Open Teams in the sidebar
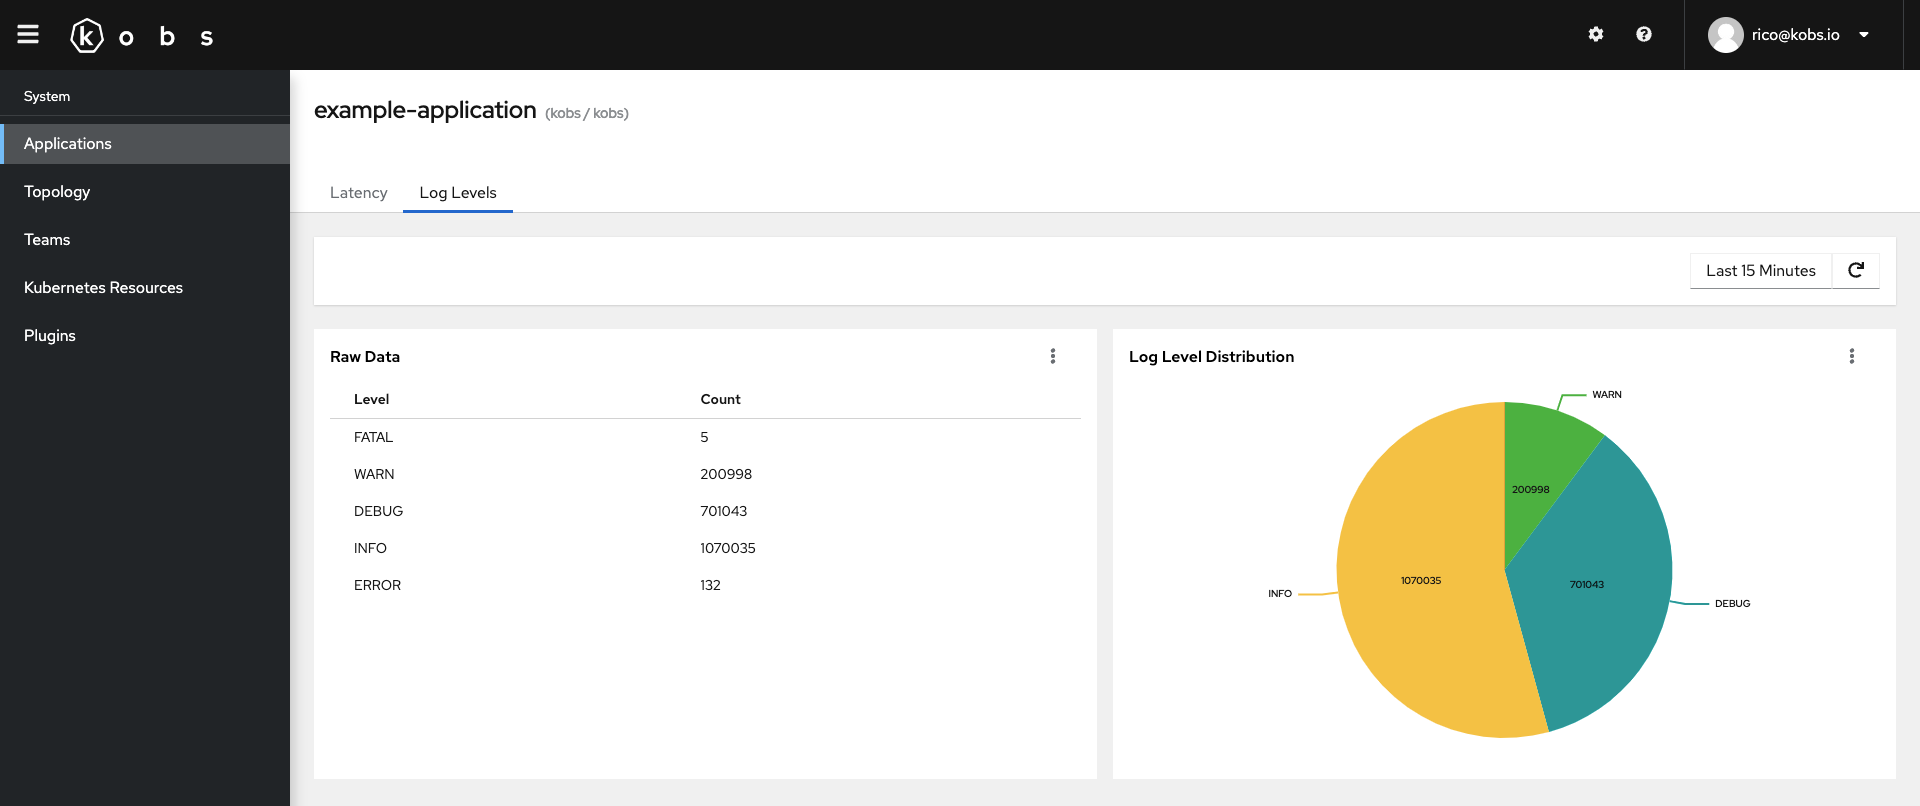1920x806 pixels. tap(145, 239)
